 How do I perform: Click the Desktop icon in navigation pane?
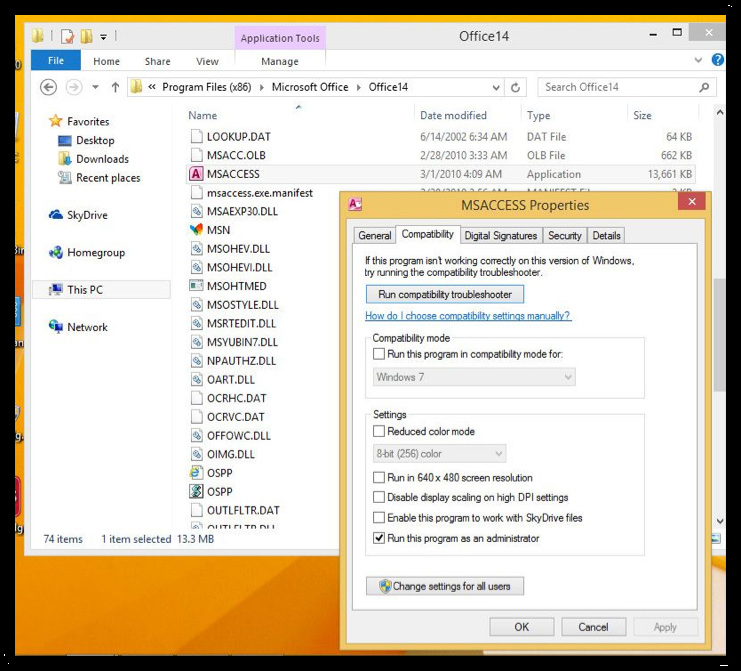click(64, 141)
